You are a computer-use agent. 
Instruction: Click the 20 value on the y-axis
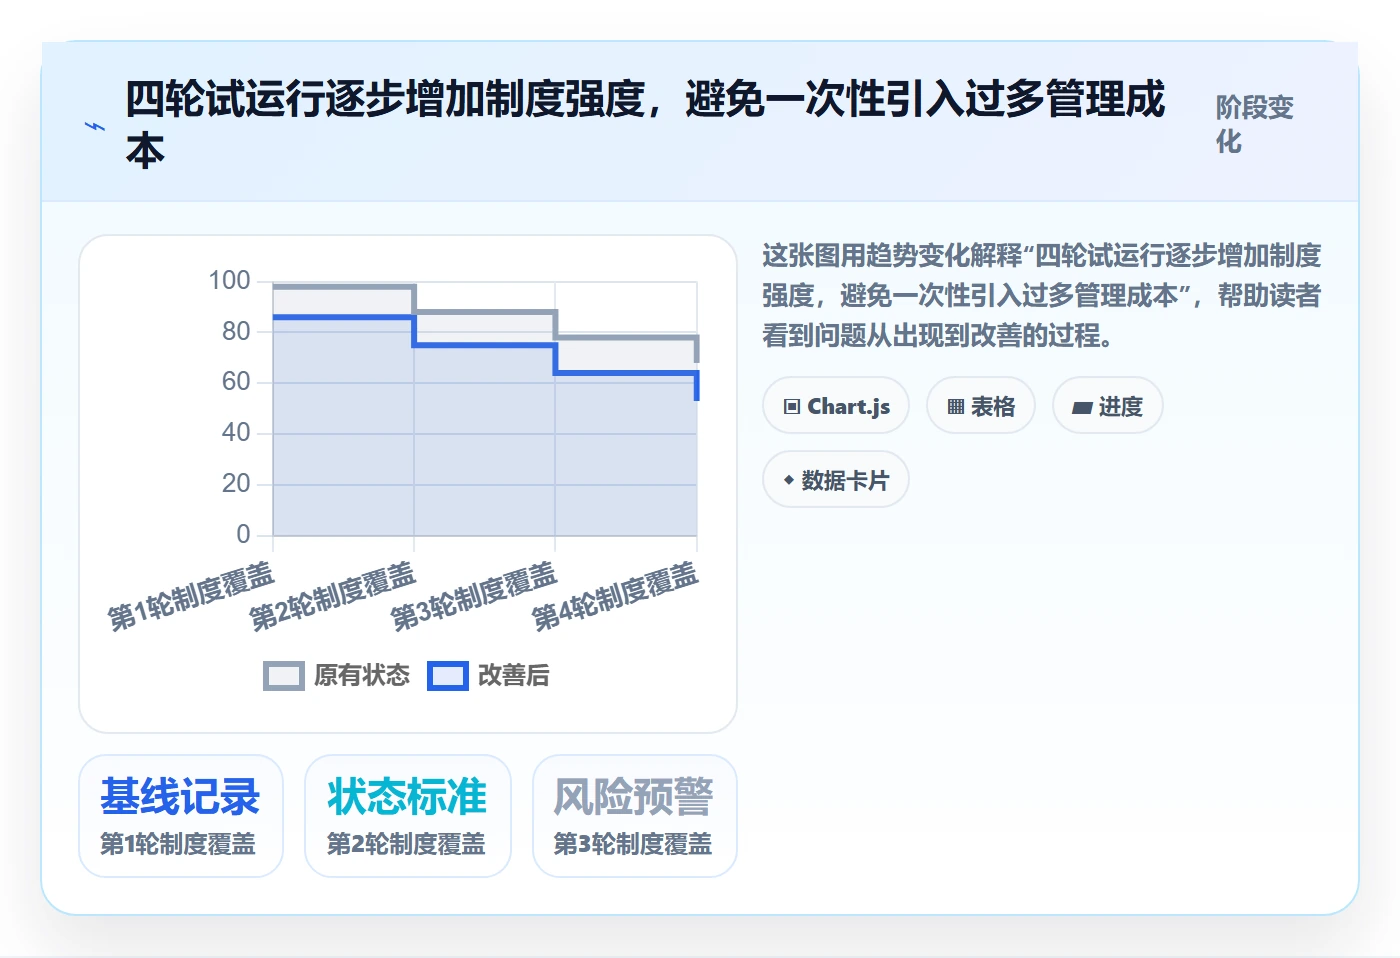(x=236, y=484)
